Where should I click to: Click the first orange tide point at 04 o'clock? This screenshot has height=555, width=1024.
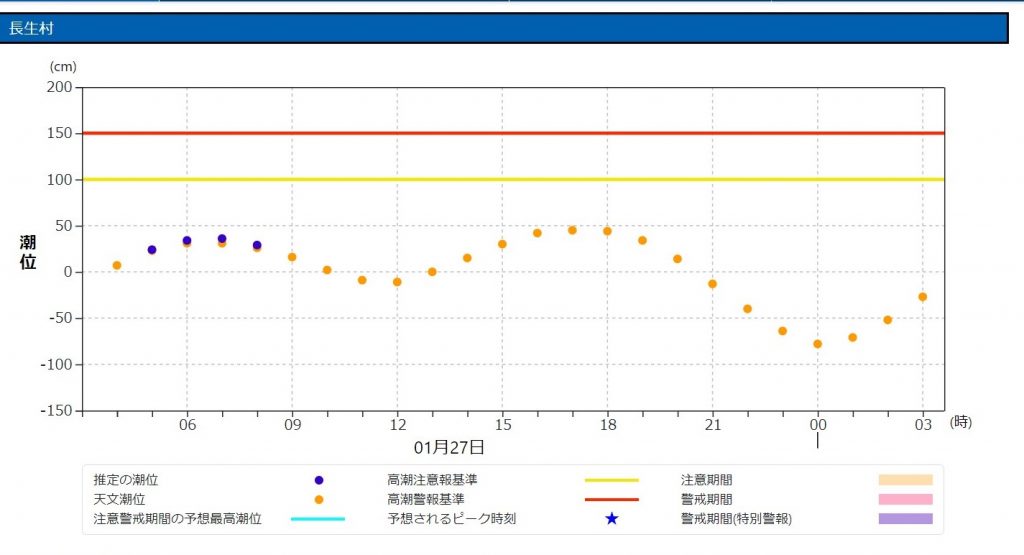coord(117,266)
